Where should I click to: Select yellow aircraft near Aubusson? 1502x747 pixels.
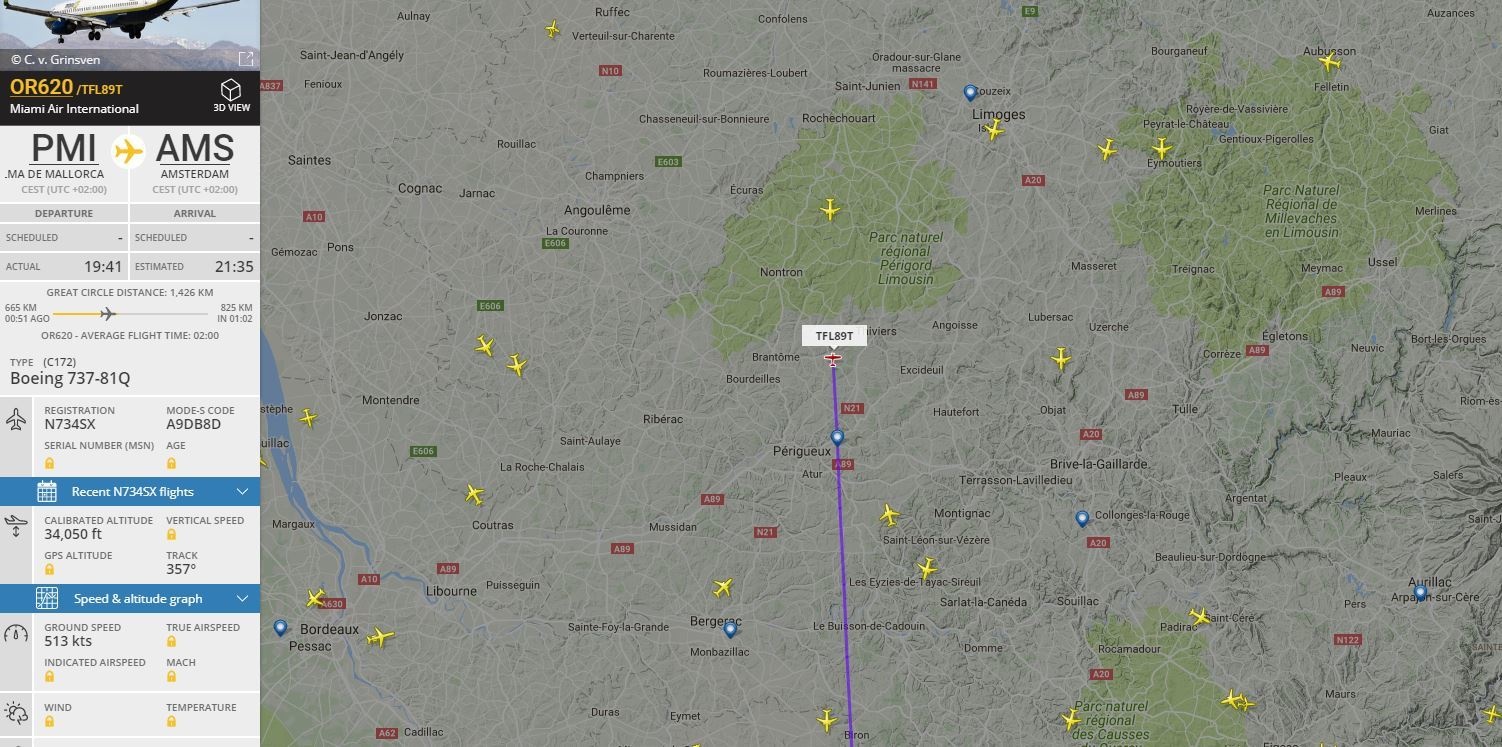click(1329, 62)
